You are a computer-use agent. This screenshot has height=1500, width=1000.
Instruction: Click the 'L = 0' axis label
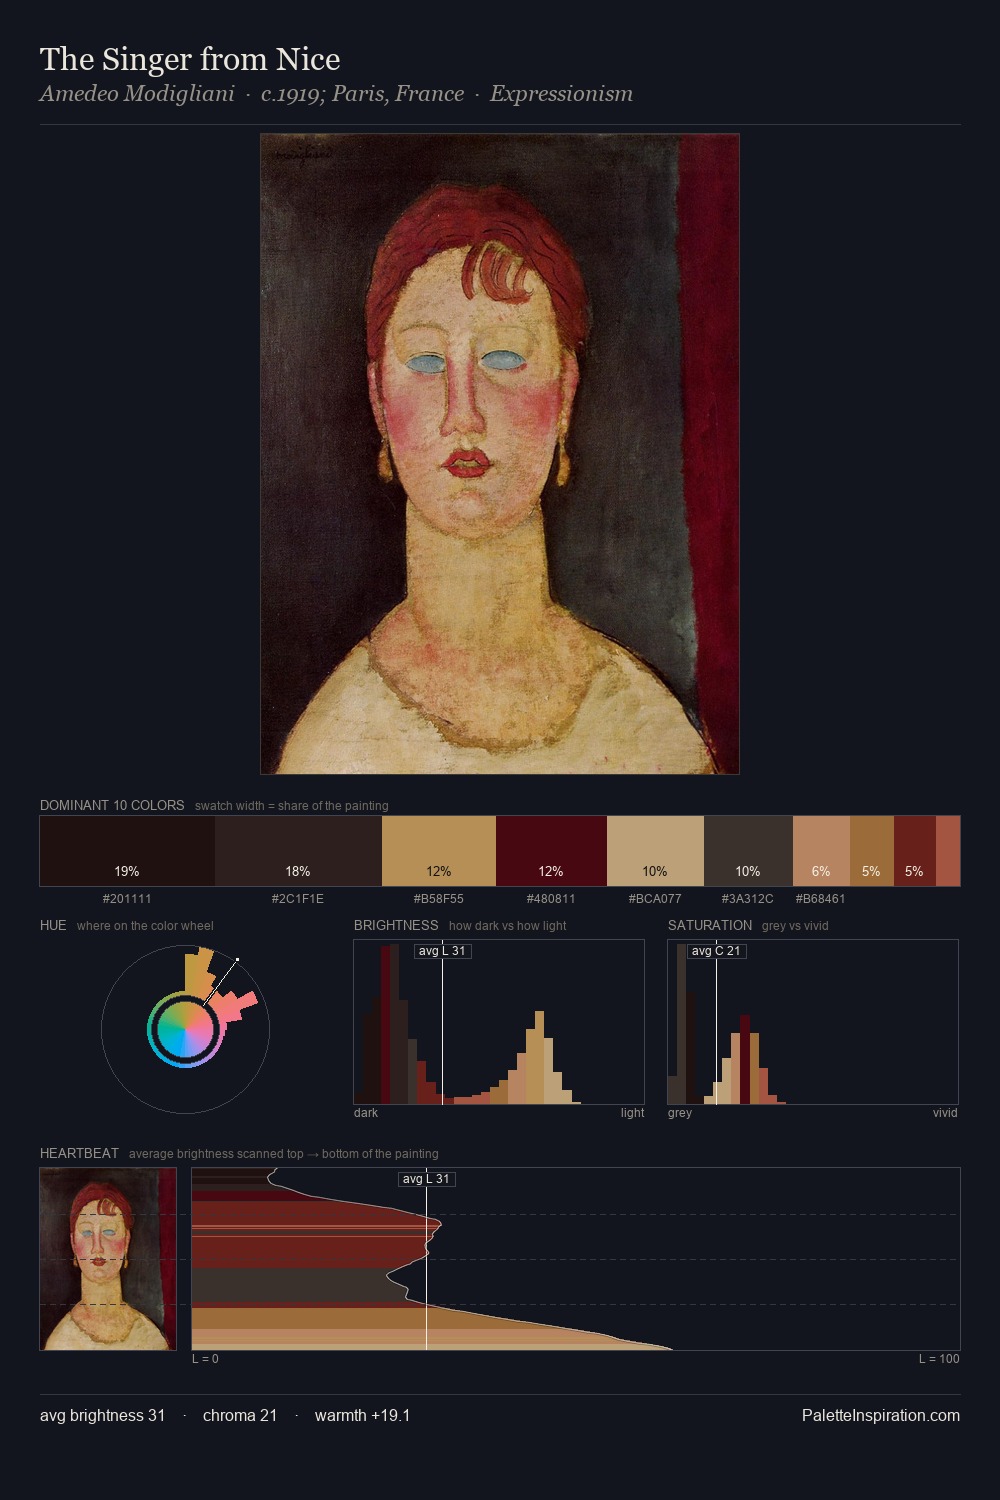205,1359
